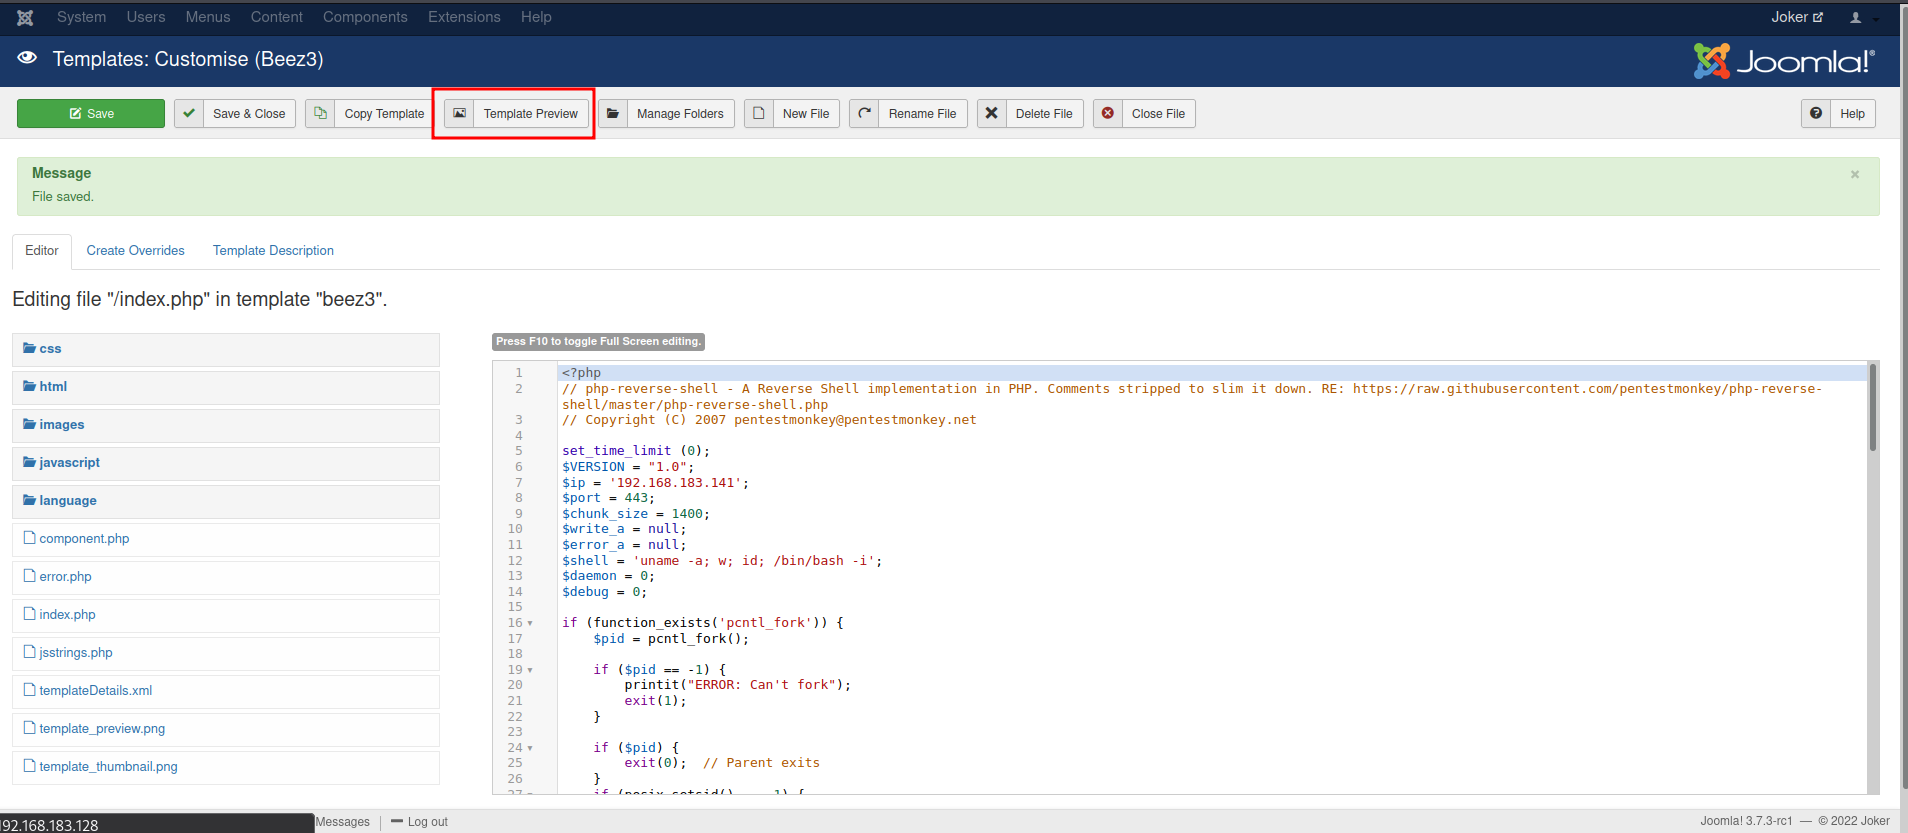Image resolution: width=1908 pixels, height=833 pixels.
Task: Click the question mark Help icon
Action: point(1816,113)
